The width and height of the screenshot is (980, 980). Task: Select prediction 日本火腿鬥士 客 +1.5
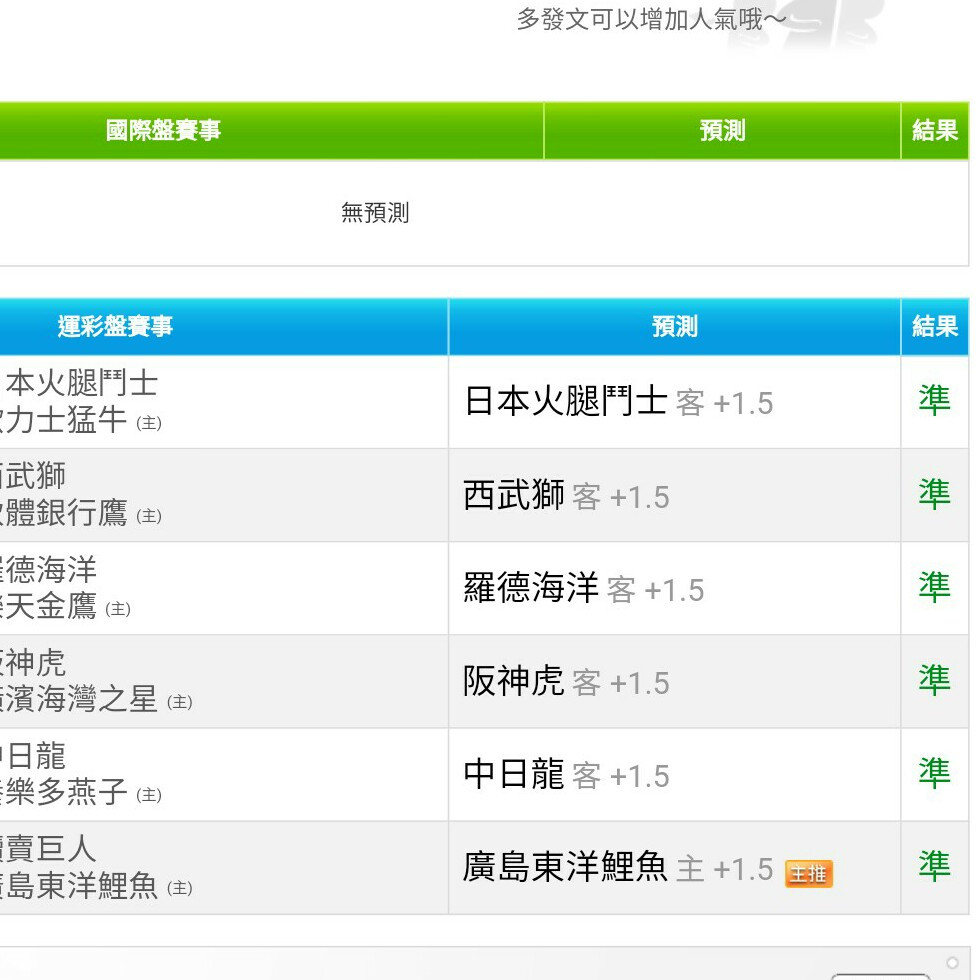pos(619,401)
